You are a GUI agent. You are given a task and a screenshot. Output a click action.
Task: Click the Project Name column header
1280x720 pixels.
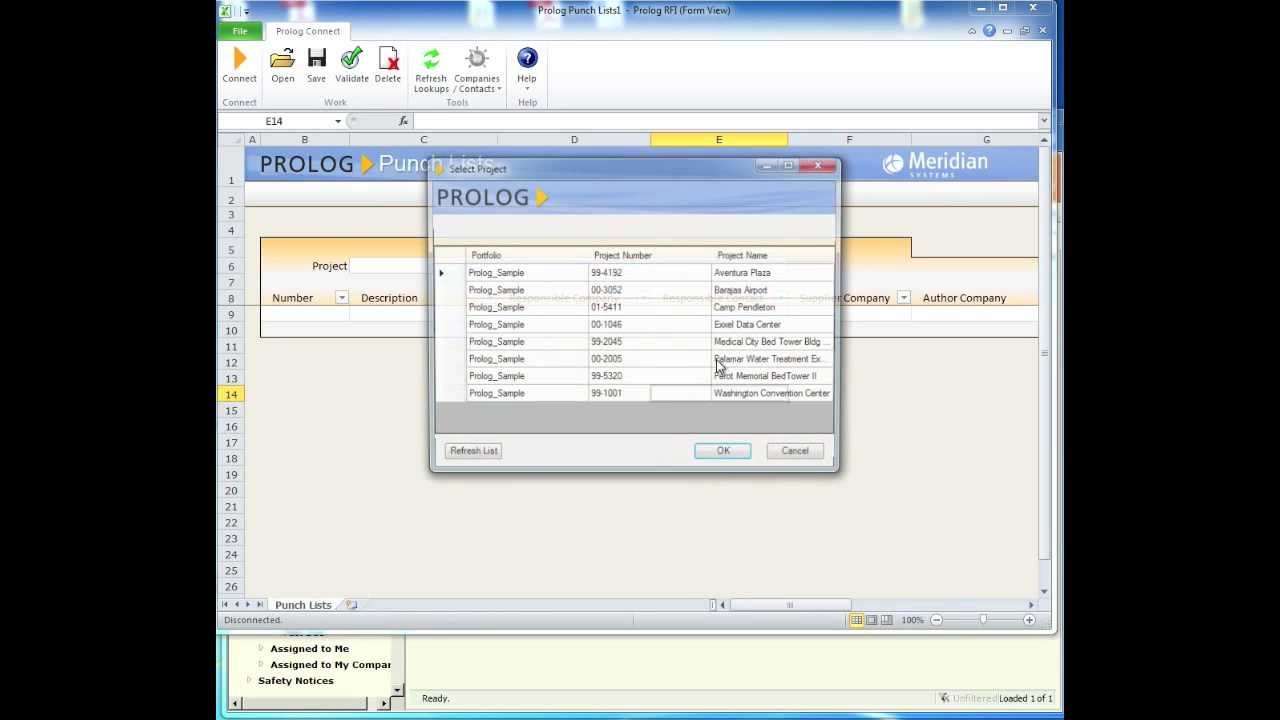click(x=772, y=256)
